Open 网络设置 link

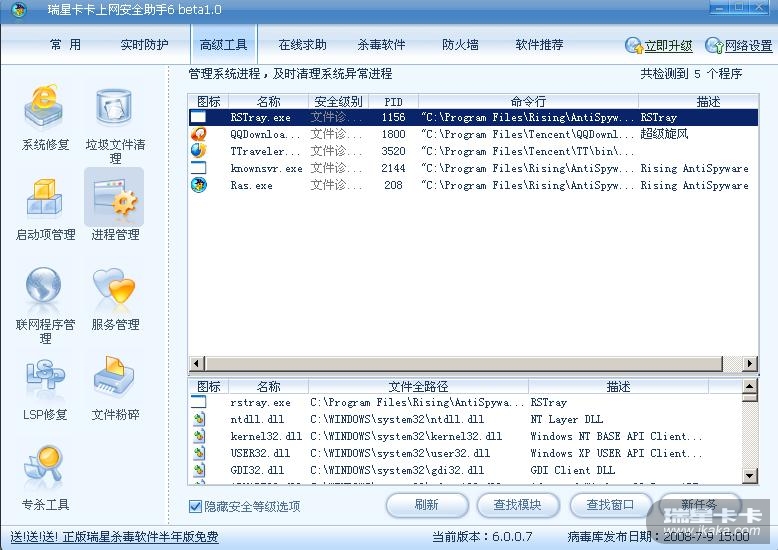coord(748,46)
